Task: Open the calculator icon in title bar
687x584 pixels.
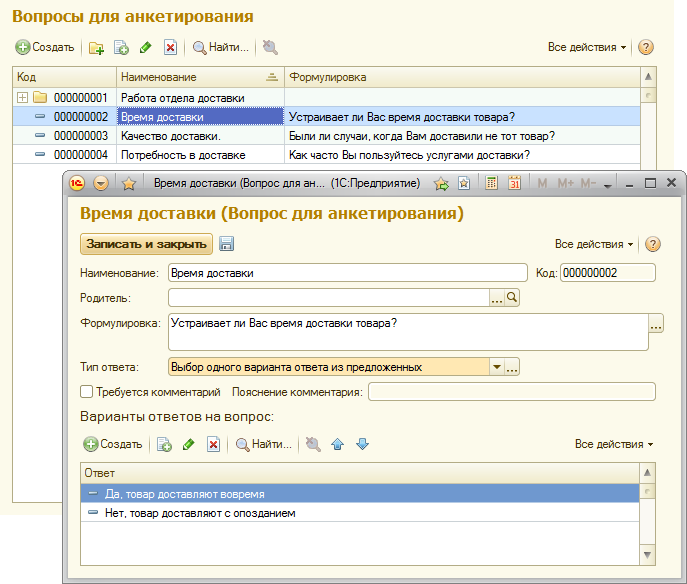Action: click(x=492, y=183)
